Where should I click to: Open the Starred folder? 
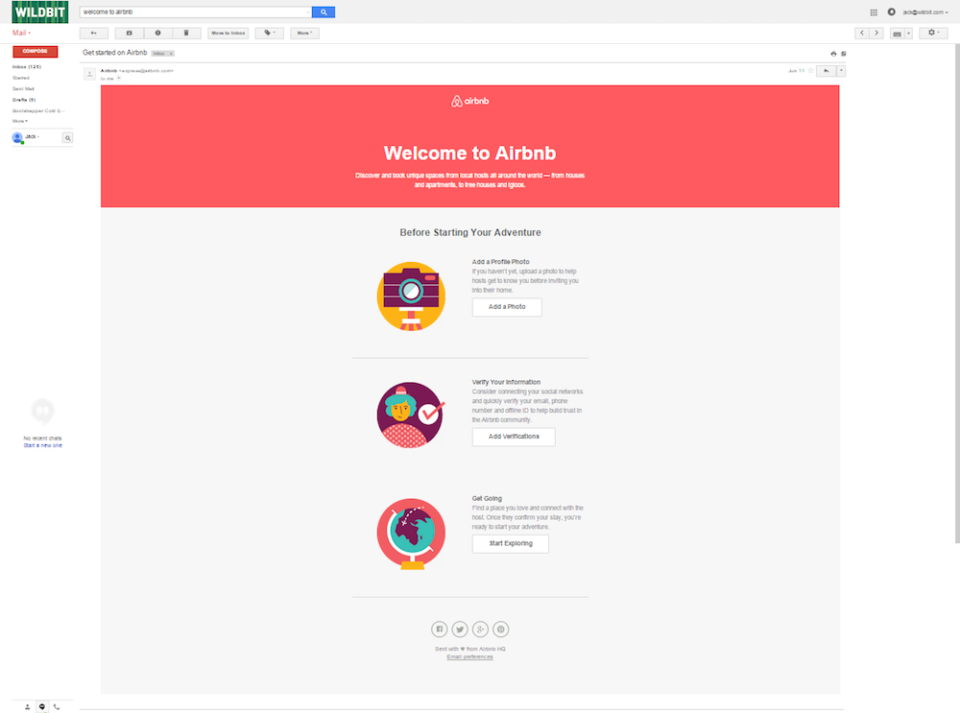coord(21,78)
